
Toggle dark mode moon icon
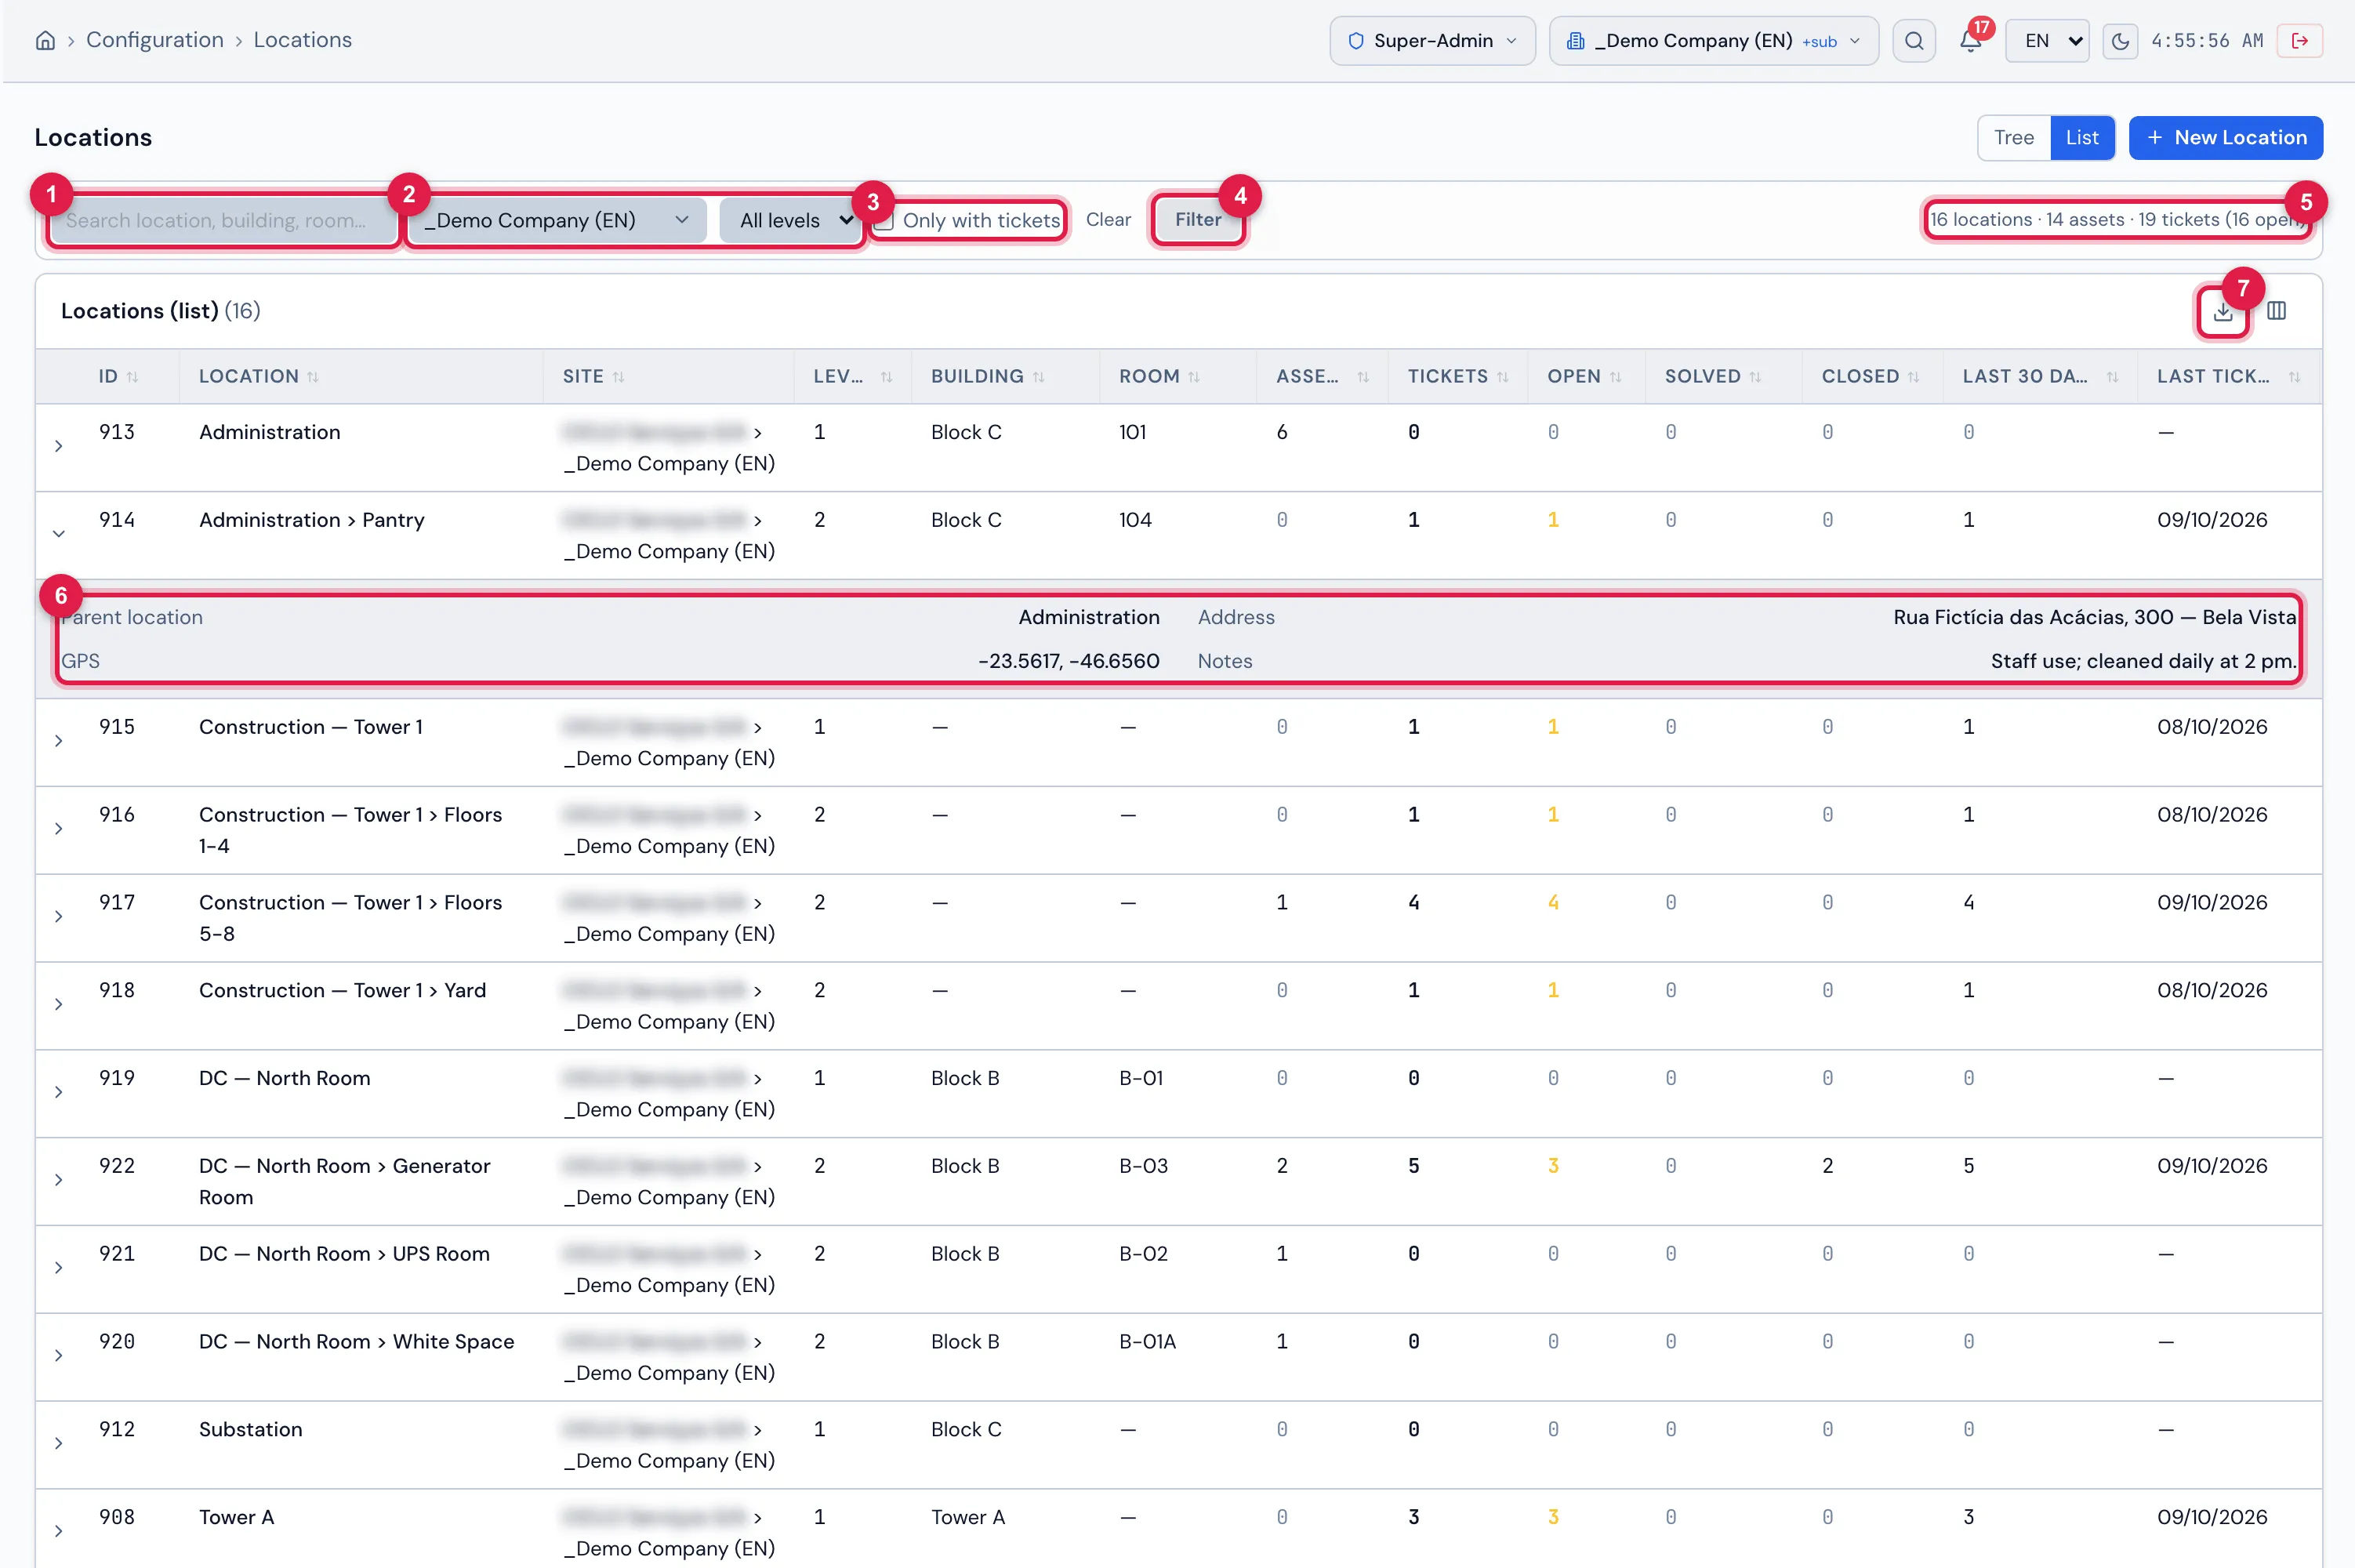2119,41
